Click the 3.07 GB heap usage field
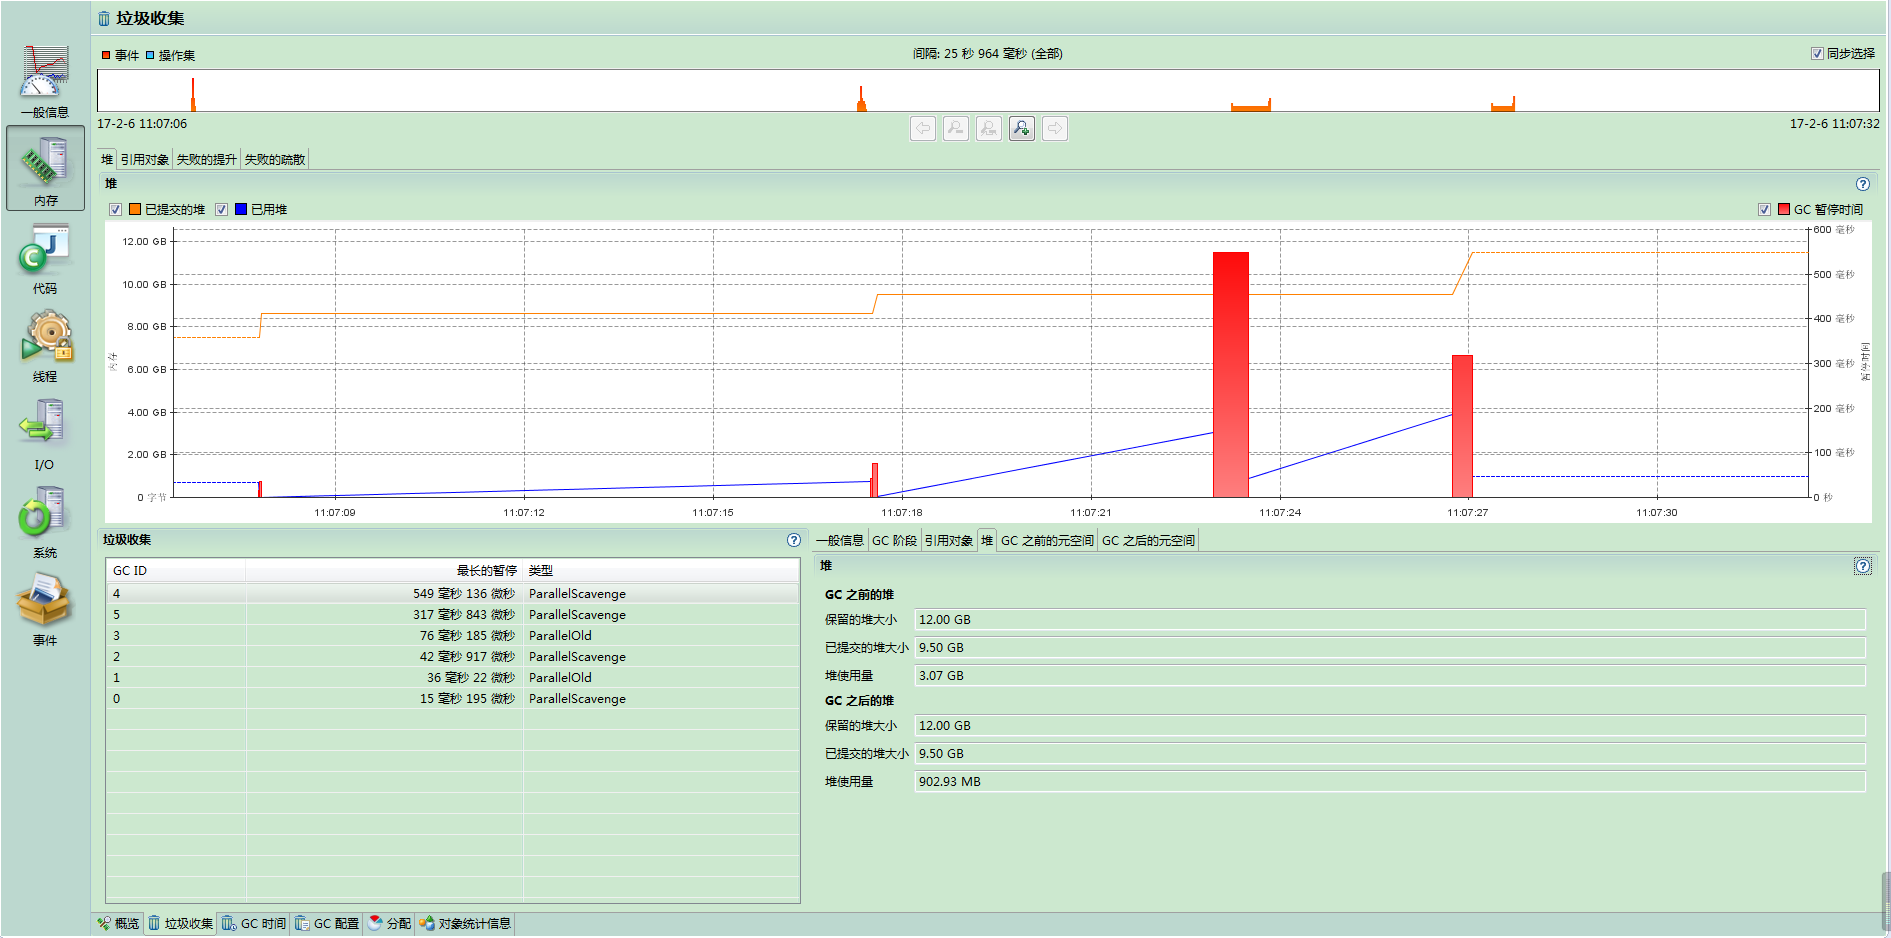The image size is (1891, 938). (1390, 676)
